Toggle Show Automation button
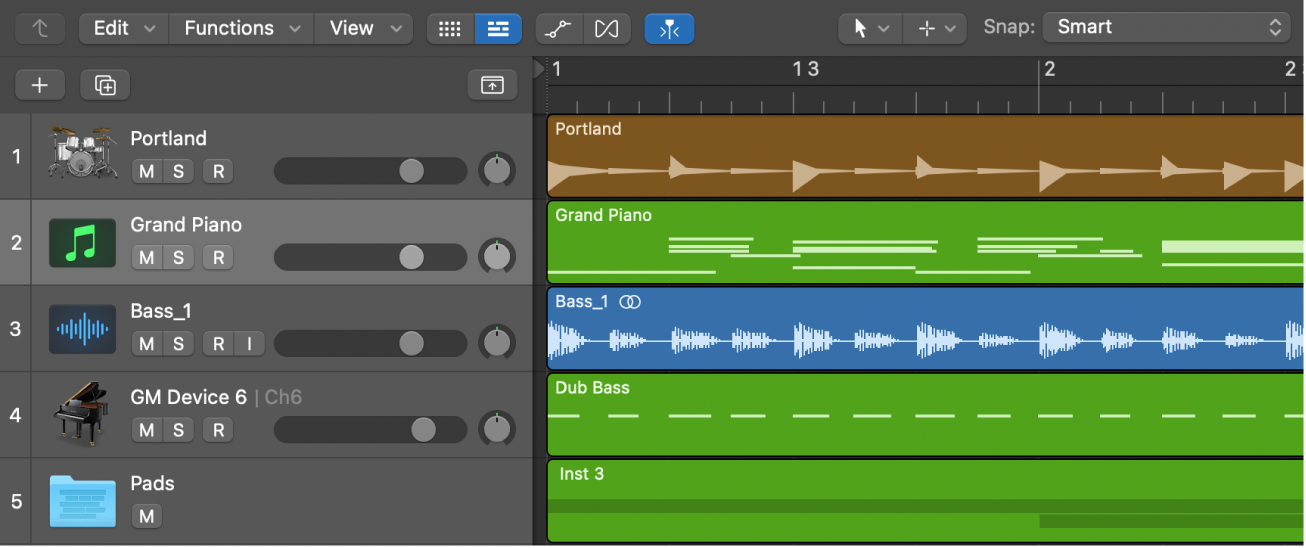 click(x=559, y=29)
